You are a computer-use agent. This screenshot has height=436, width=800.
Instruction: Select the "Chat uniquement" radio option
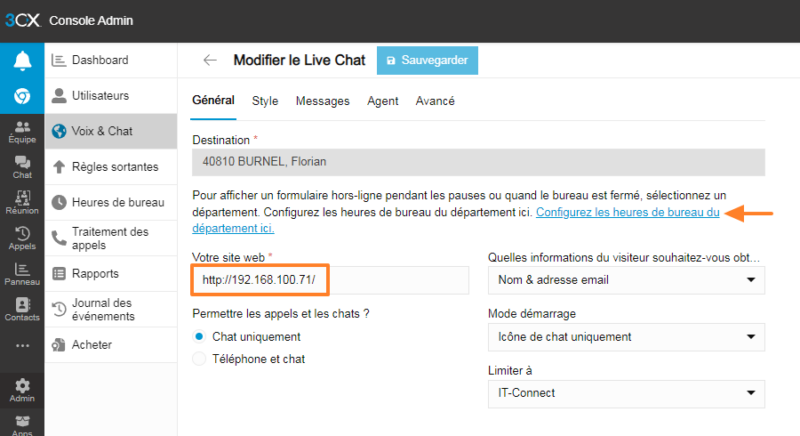(199, 336)
